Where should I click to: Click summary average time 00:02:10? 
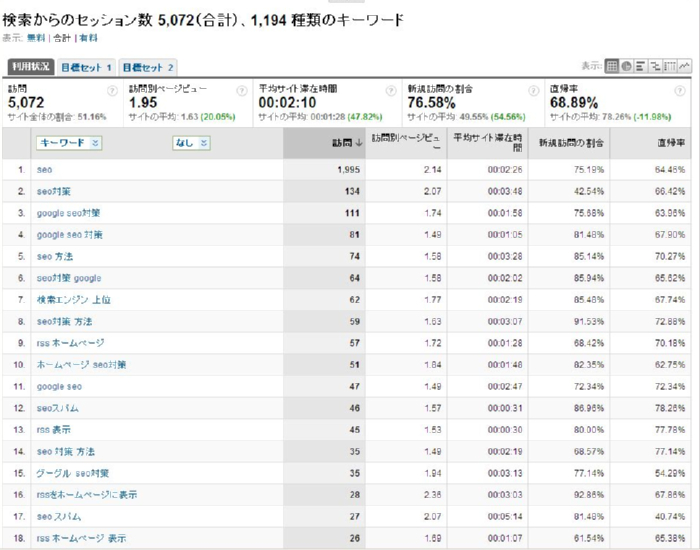[288, 103]
